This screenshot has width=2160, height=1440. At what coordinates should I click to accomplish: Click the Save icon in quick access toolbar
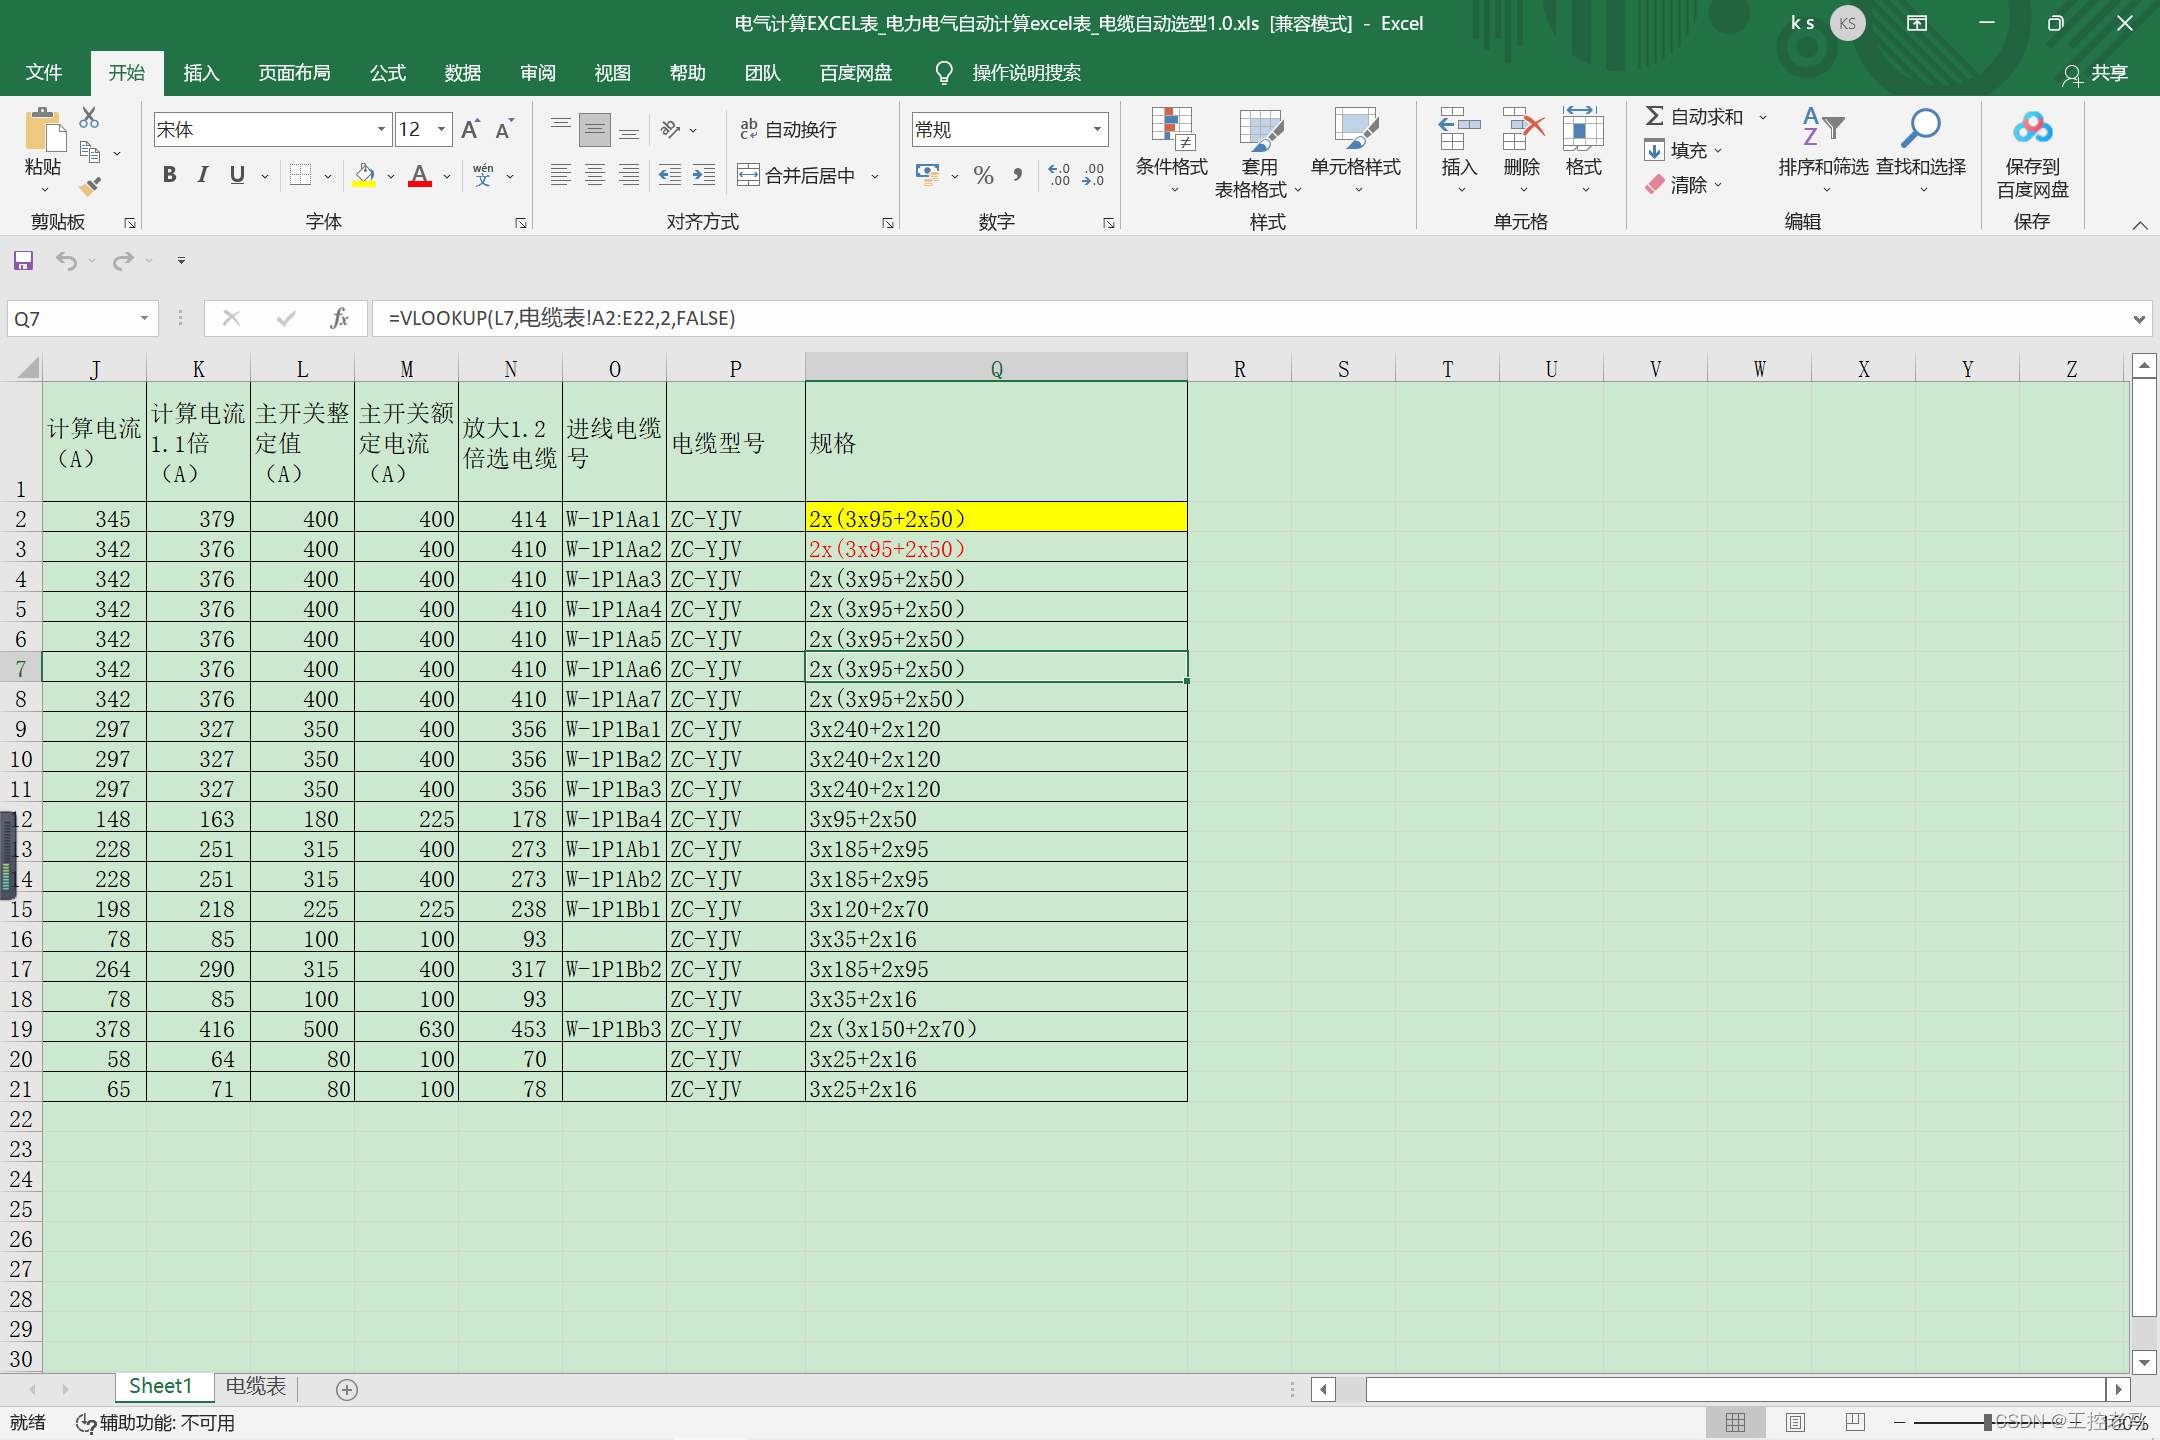(23, 261)
